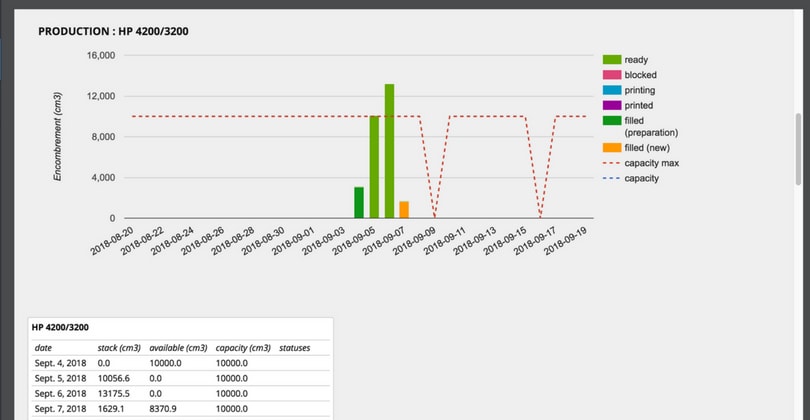
Task: Click the 2018-08-20 axis label
Action: click(x=112, y=241)
